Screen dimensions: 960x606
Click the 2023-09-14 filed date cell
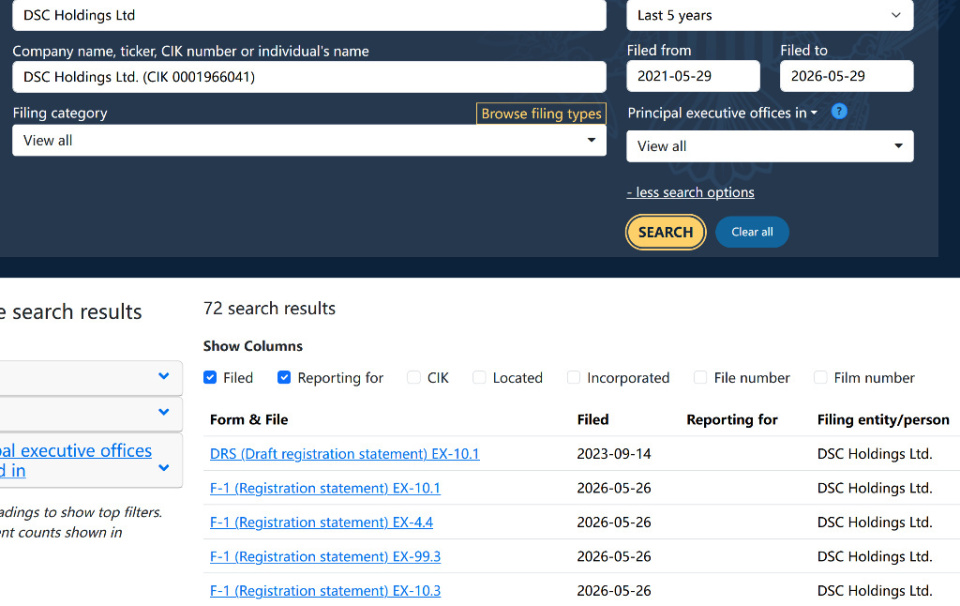click(x=614, y=454)
